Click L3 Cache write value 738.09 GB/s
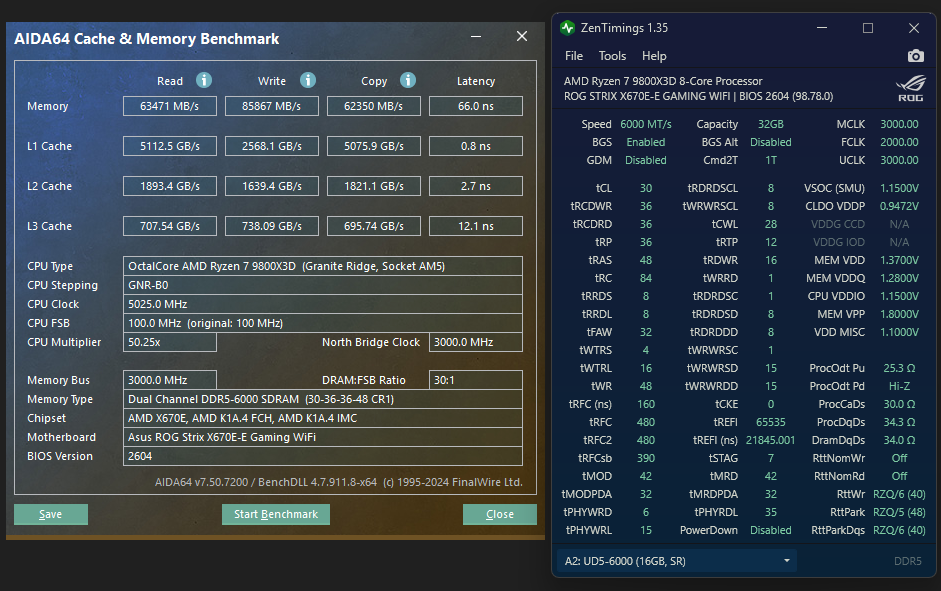The width and height of the screenshot is (941, 591). coord(272,226)
